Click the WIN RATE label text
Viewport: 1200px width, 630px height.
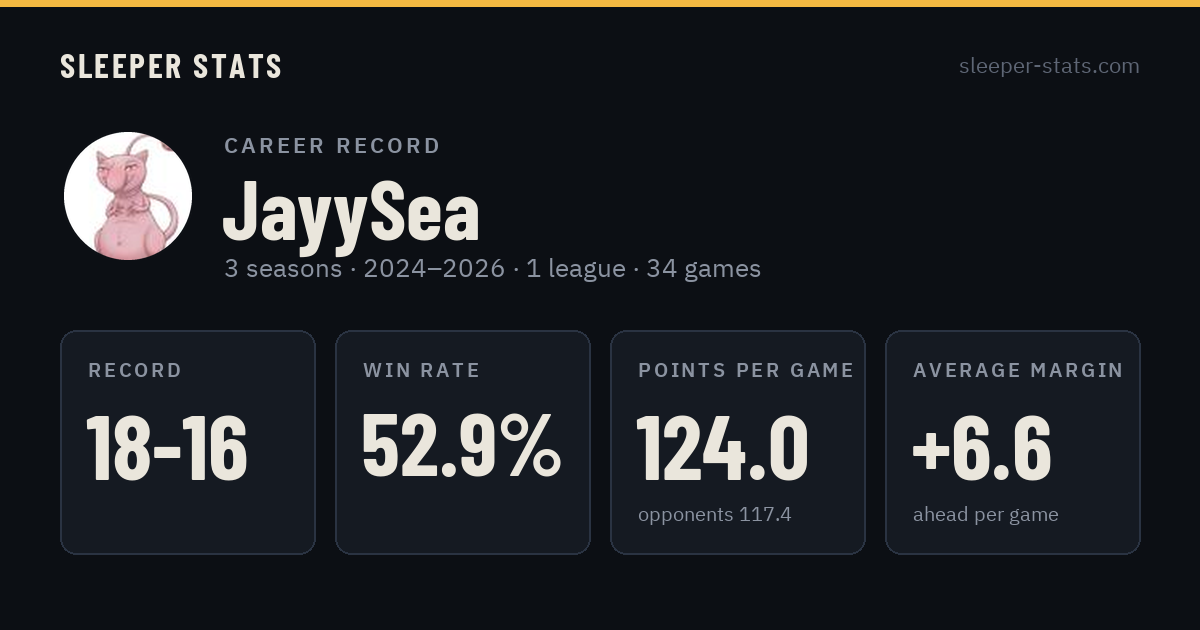tap(422, 370)
